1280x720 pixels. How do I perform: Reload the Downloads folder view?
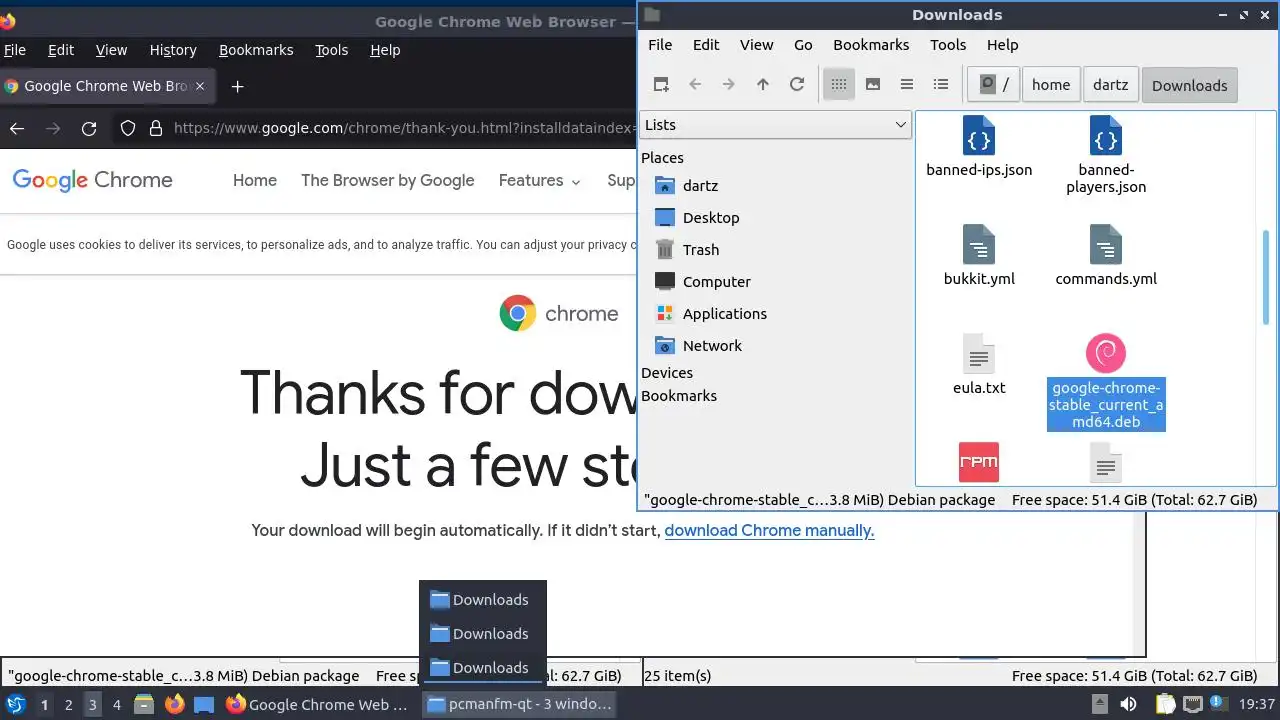pyautogui.click(x=797, y=85)
